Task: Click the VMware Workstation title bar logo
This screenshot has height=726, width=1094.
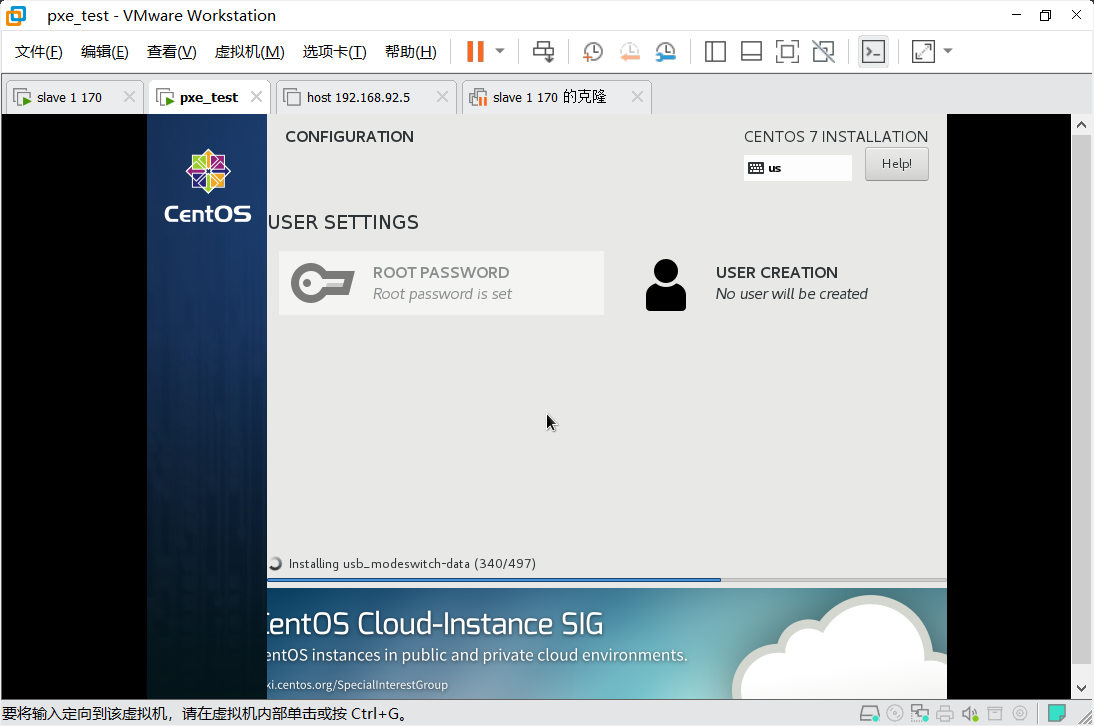Action: [15, 15]
